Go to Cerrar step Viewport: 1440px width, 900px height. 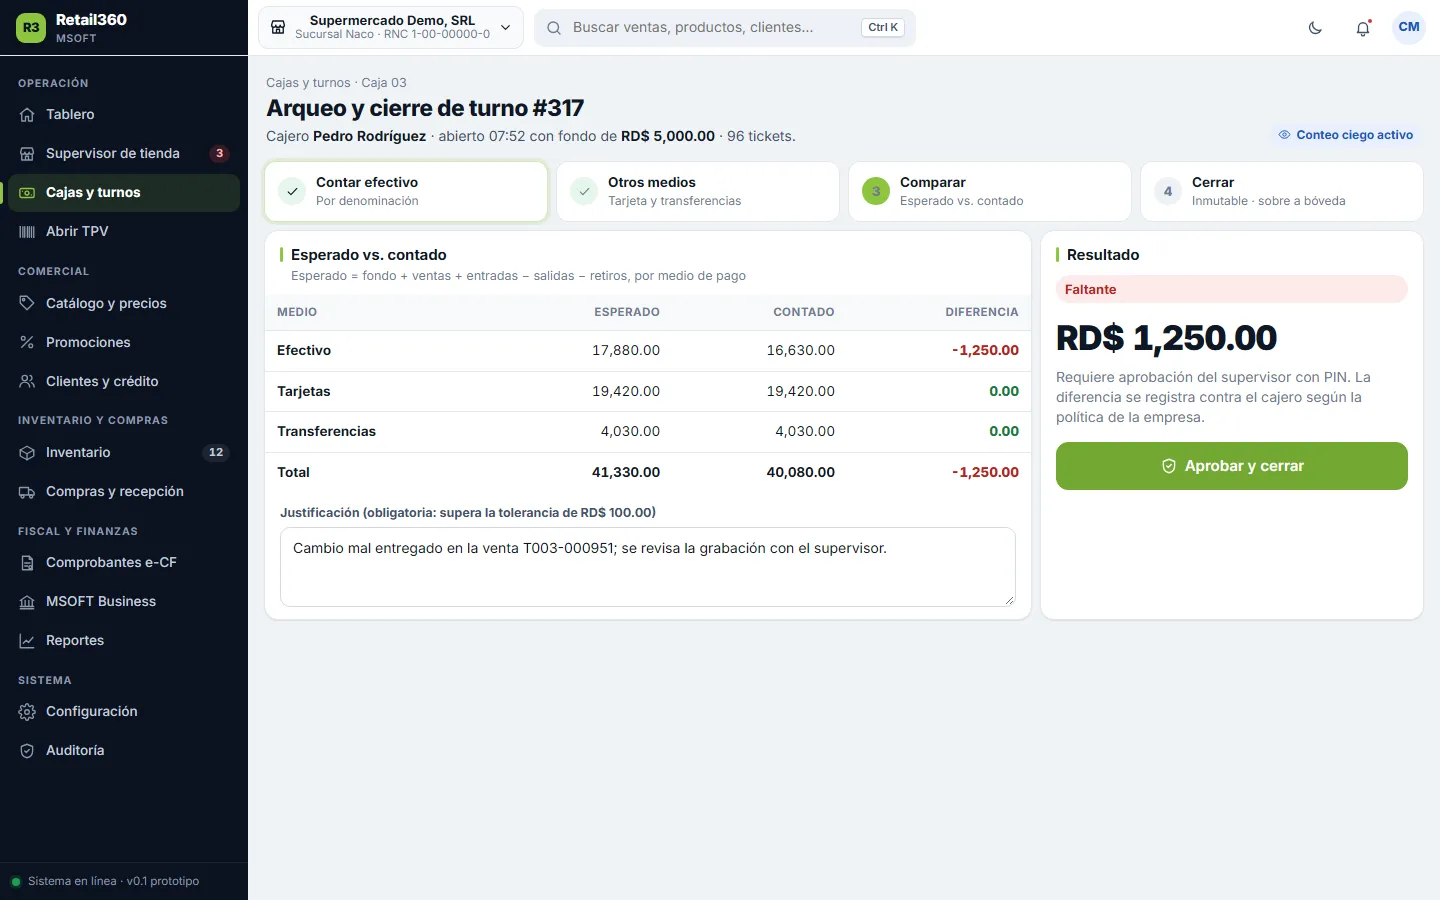tap(1282, 191)
